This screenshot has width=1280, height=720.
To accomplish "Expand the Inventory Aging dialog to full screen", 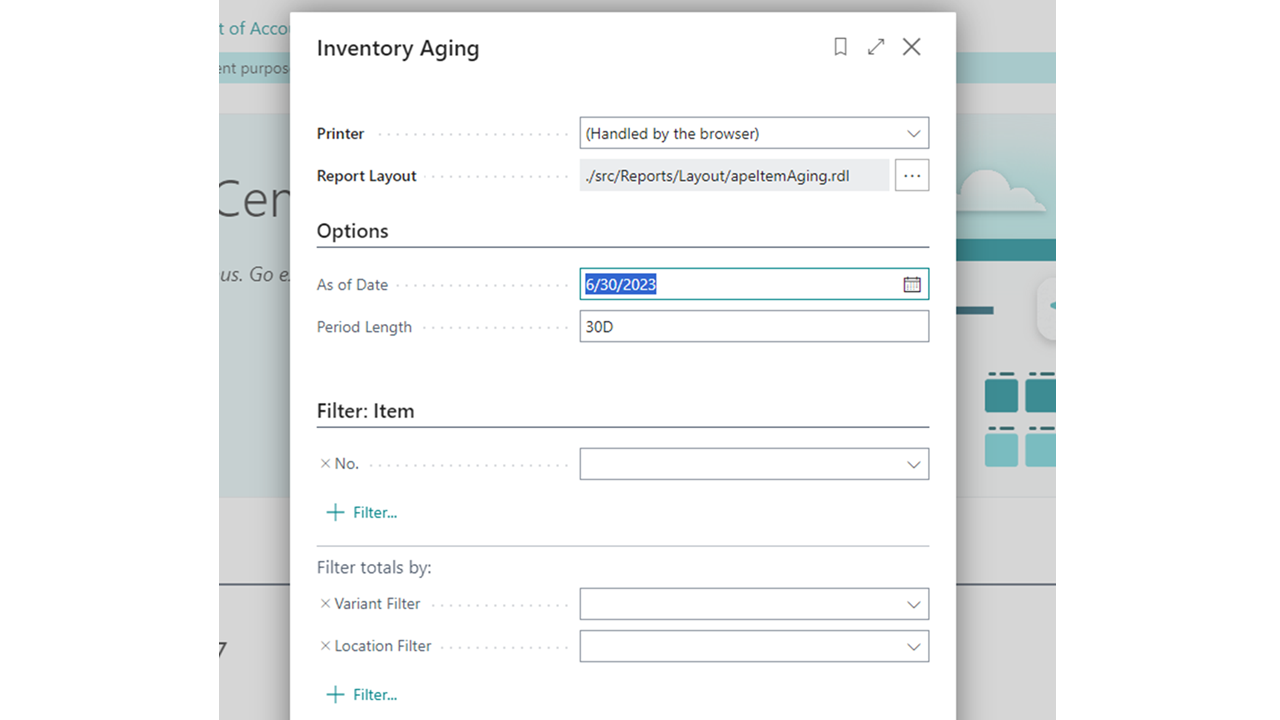I will point(876,47).
